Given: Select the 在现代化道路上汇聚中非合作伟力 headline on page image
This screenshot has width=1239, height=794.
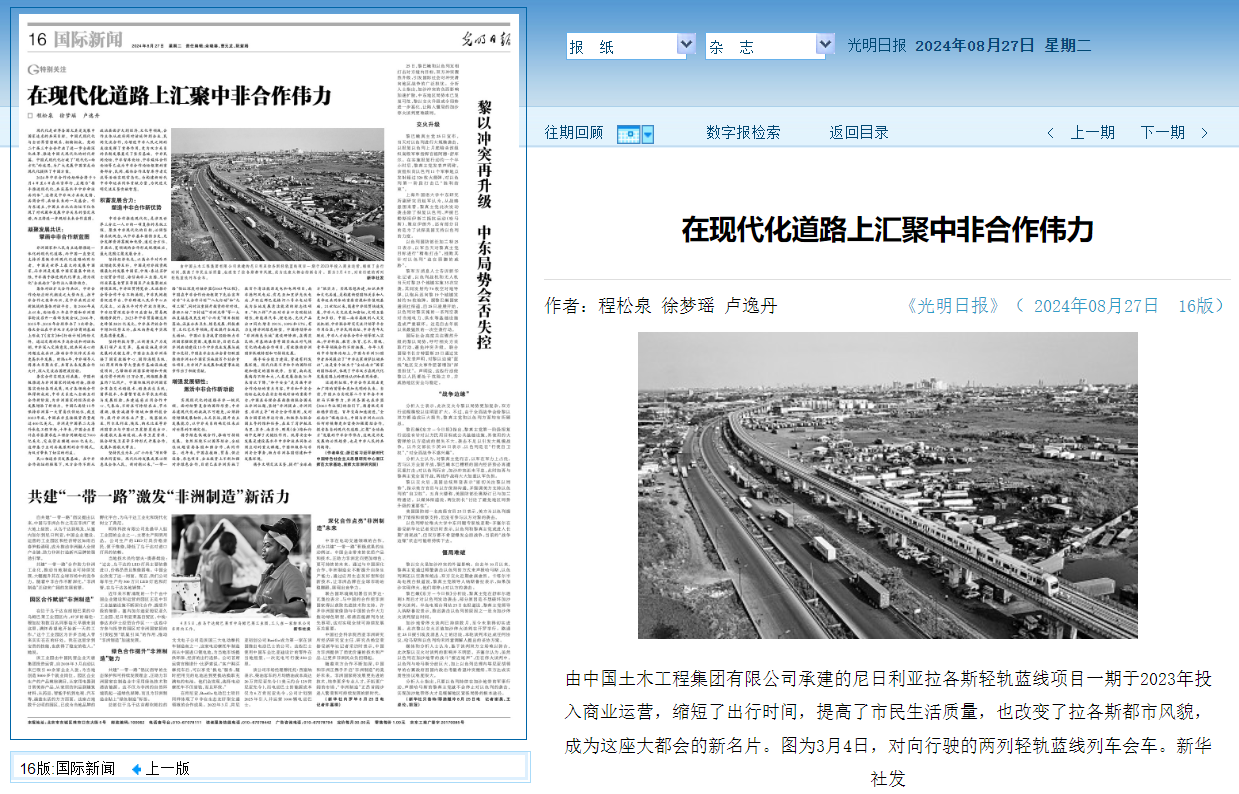Looking at the screenshot, I should point(179,96).
